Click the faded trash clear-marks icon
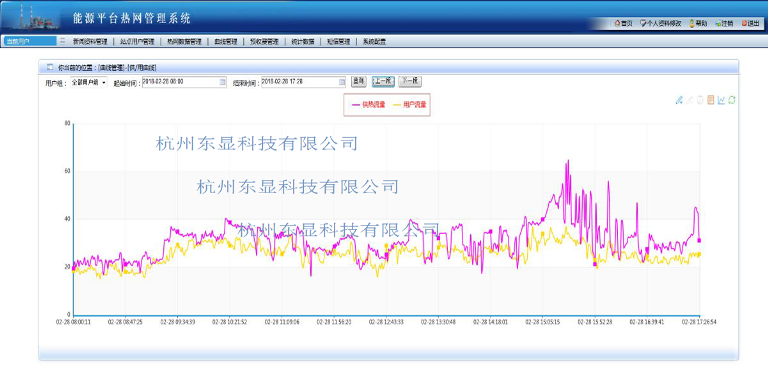 700,100
